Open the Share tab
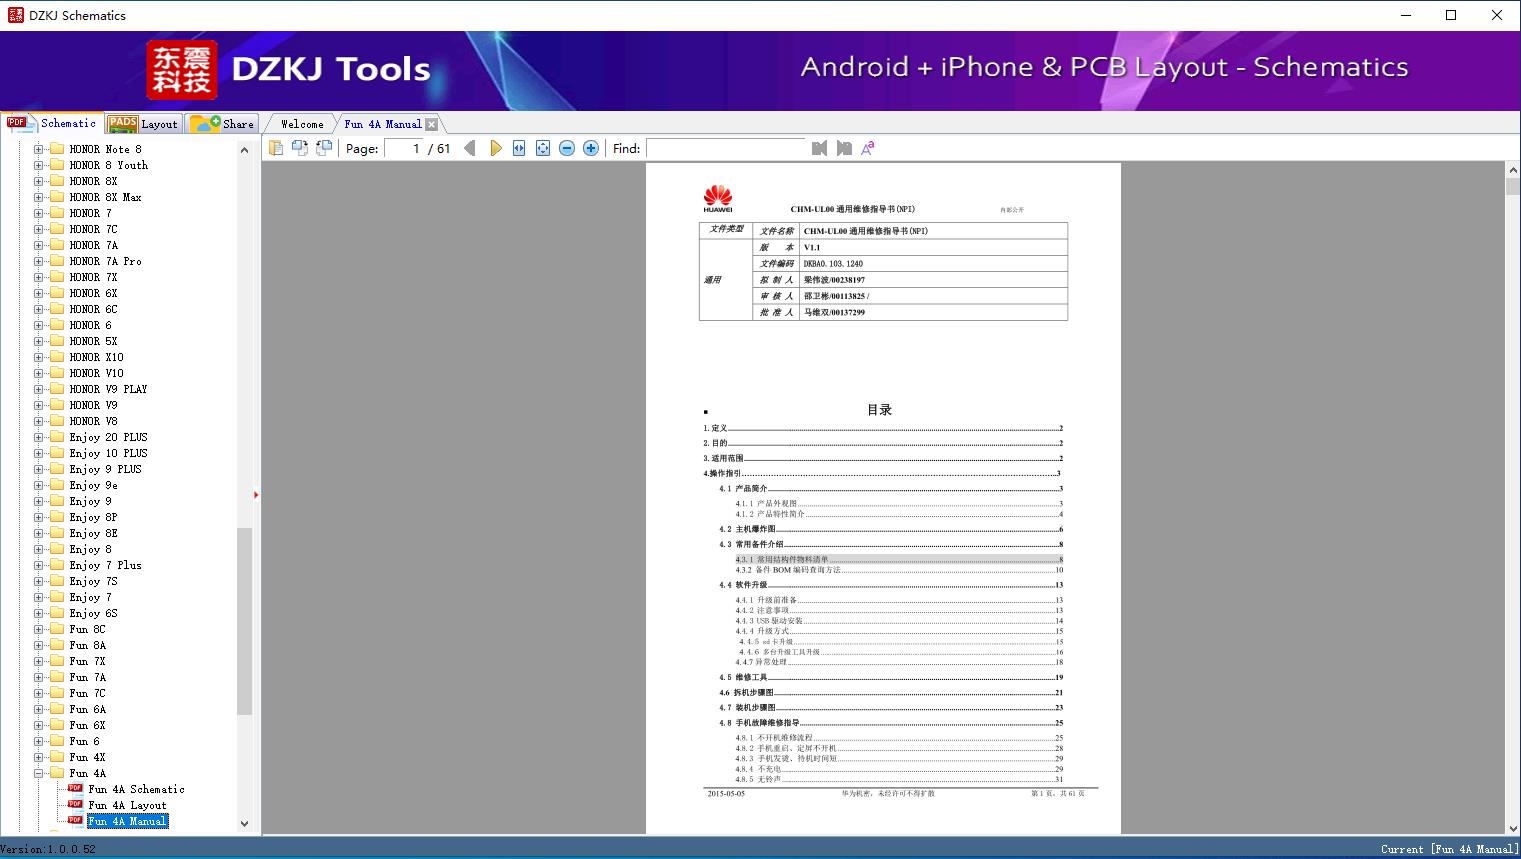The width and height of the screenshot is (1521, 859). pyautogui.click(x=222, y=124)
